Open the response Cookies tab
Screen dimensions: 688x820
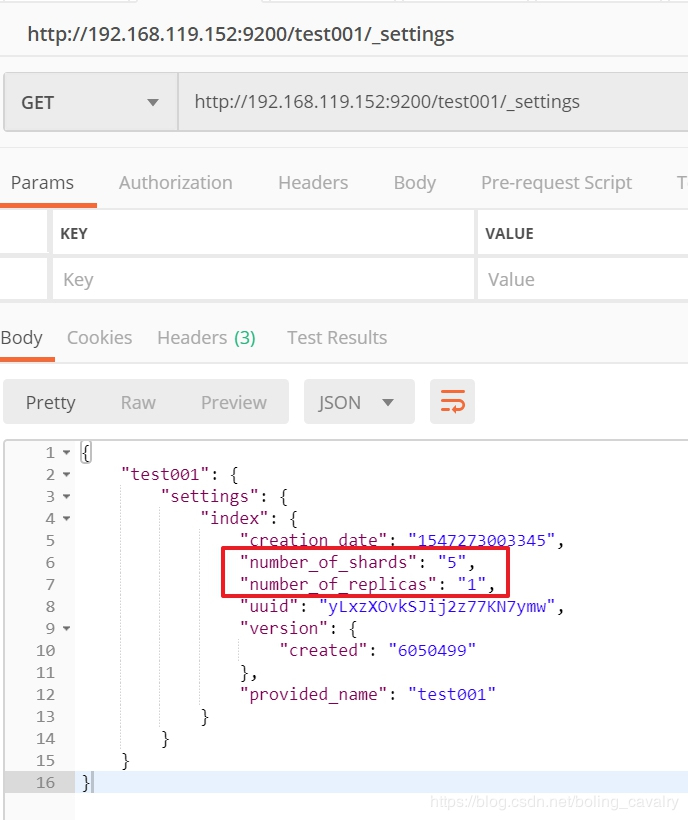(x=99, y=337)
